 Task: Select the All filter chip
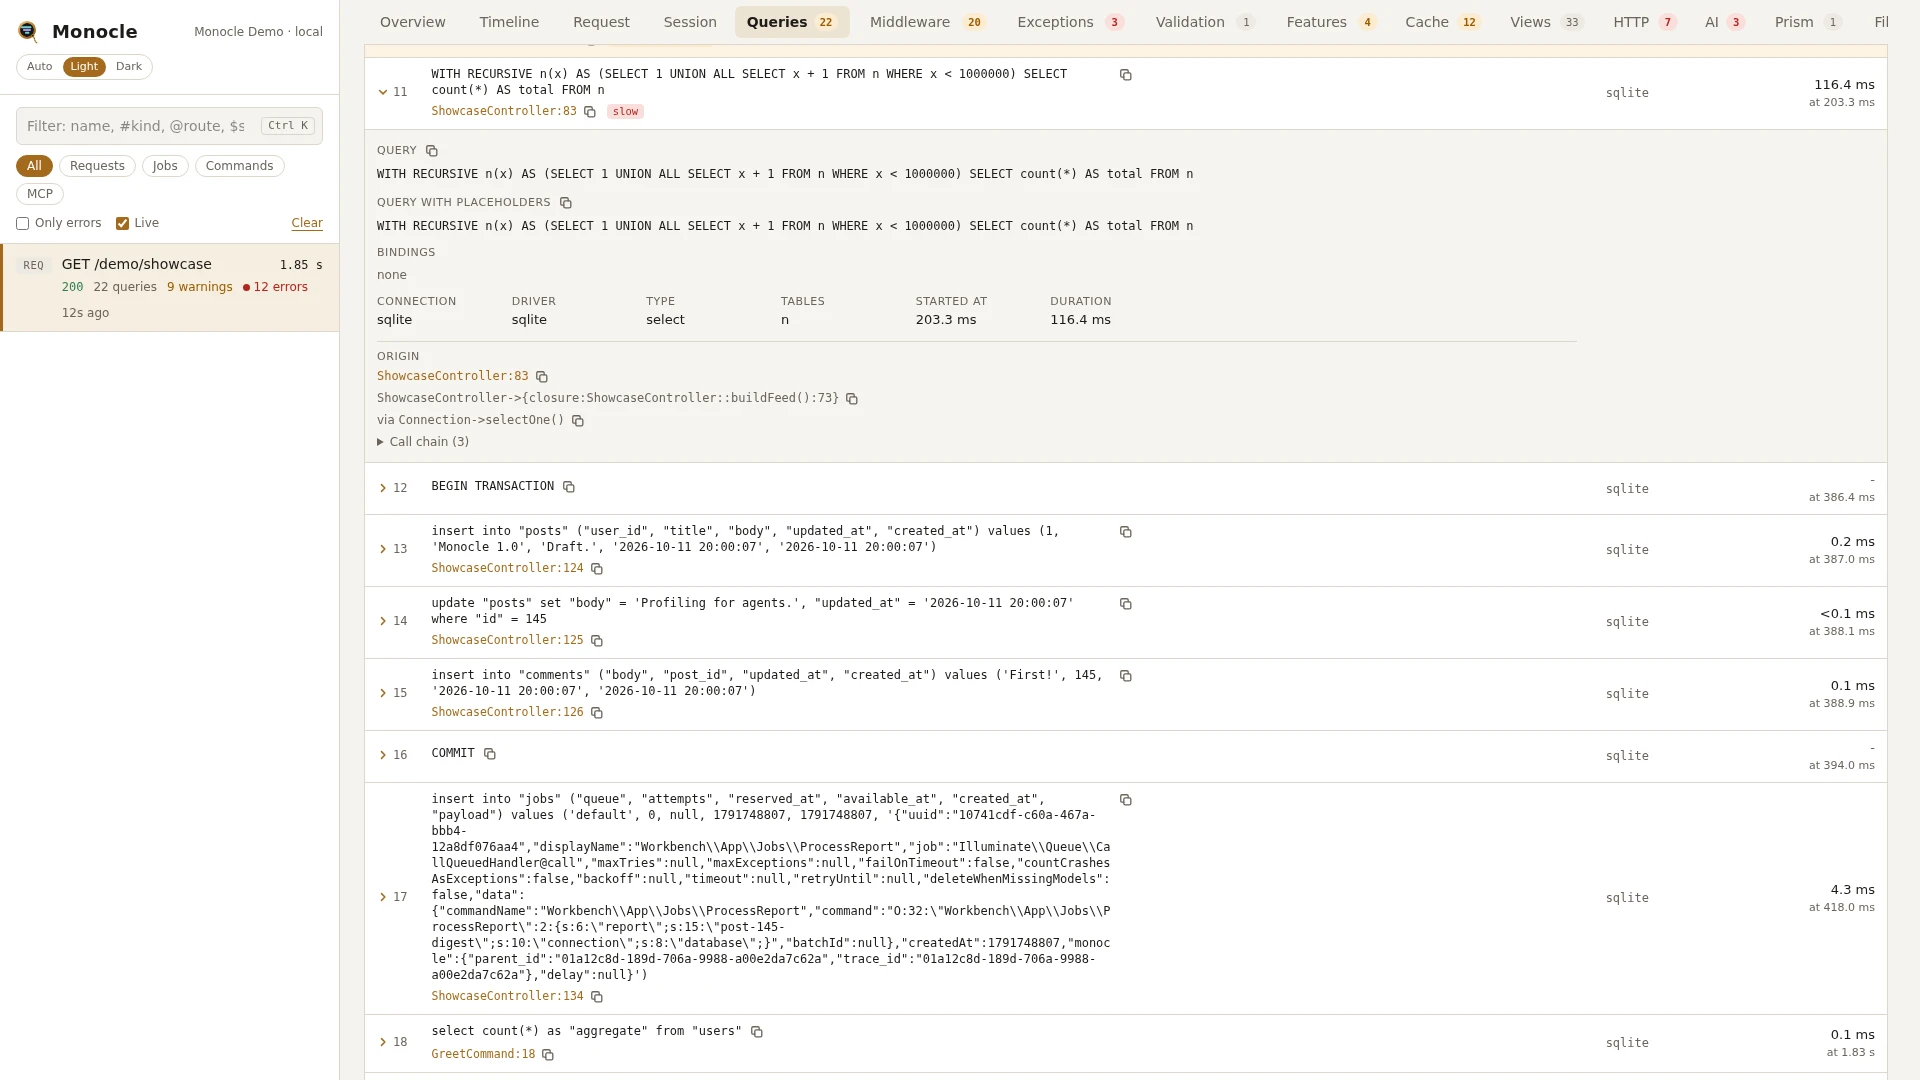tap(34, 166)
